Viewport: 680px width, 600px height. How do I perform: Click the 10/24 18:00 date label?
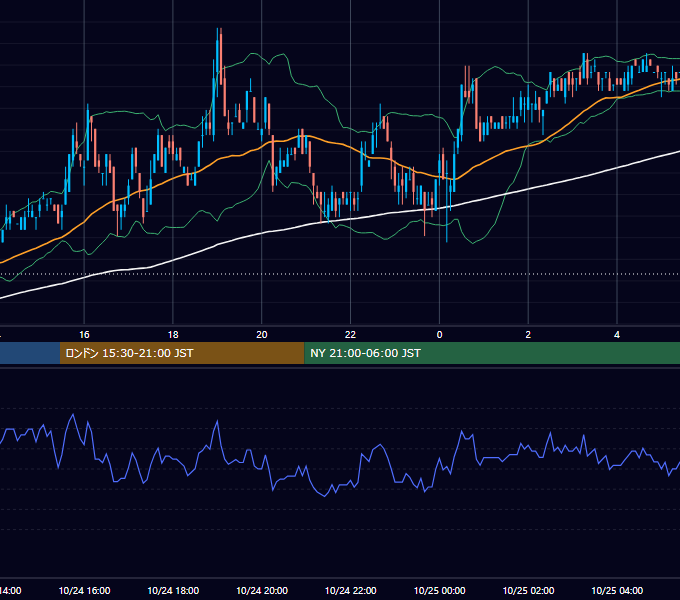pyautogui.click(x=173, y=590)
